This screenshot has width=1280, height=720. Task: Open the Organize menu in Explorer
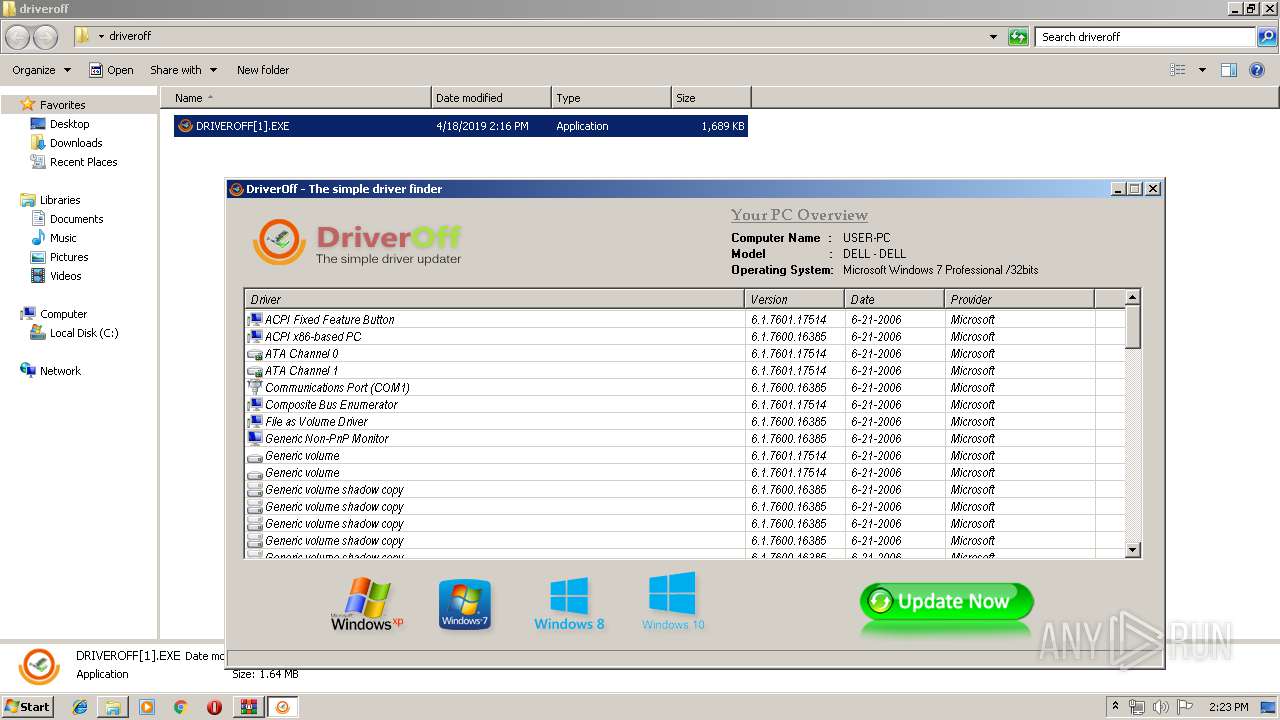(41, 70)
